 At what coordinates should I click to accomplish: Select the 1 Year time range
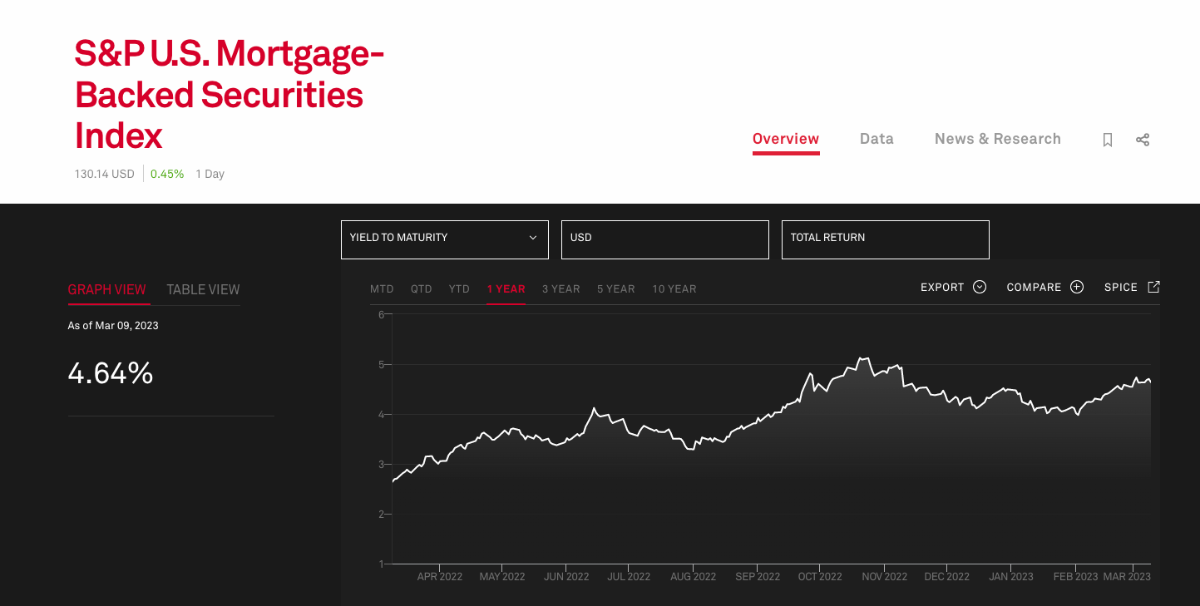pyautogui.click(x=506, y=289)
